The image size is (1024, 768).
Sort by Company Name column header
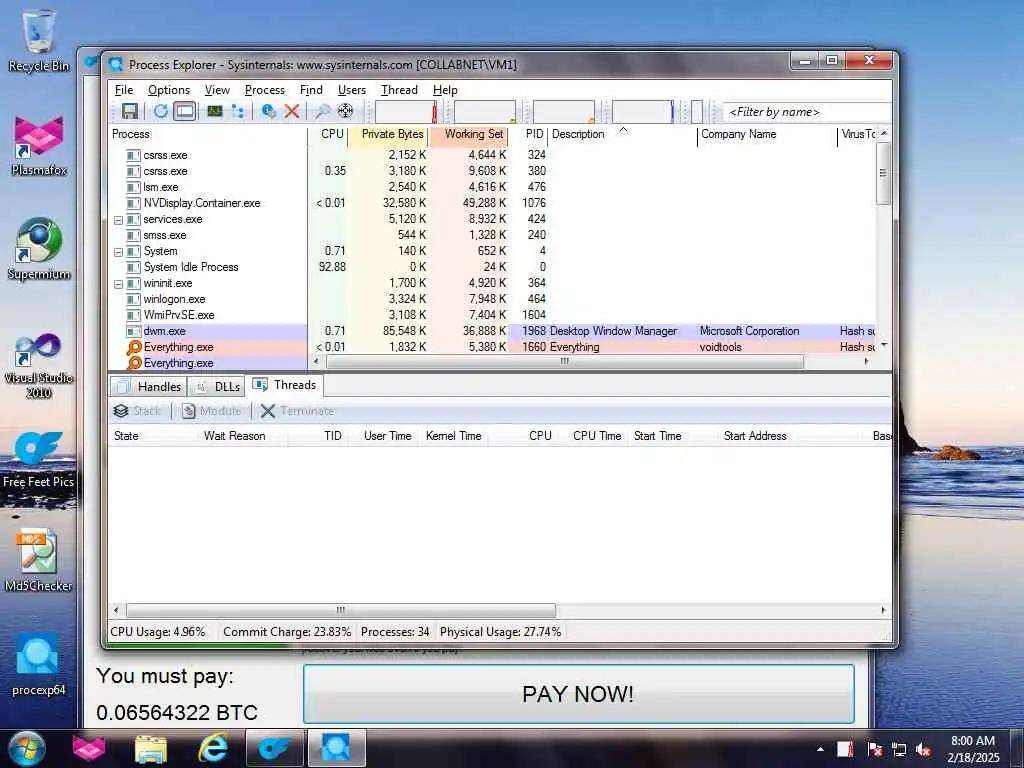pyautogui.click(x=767, y=134)
